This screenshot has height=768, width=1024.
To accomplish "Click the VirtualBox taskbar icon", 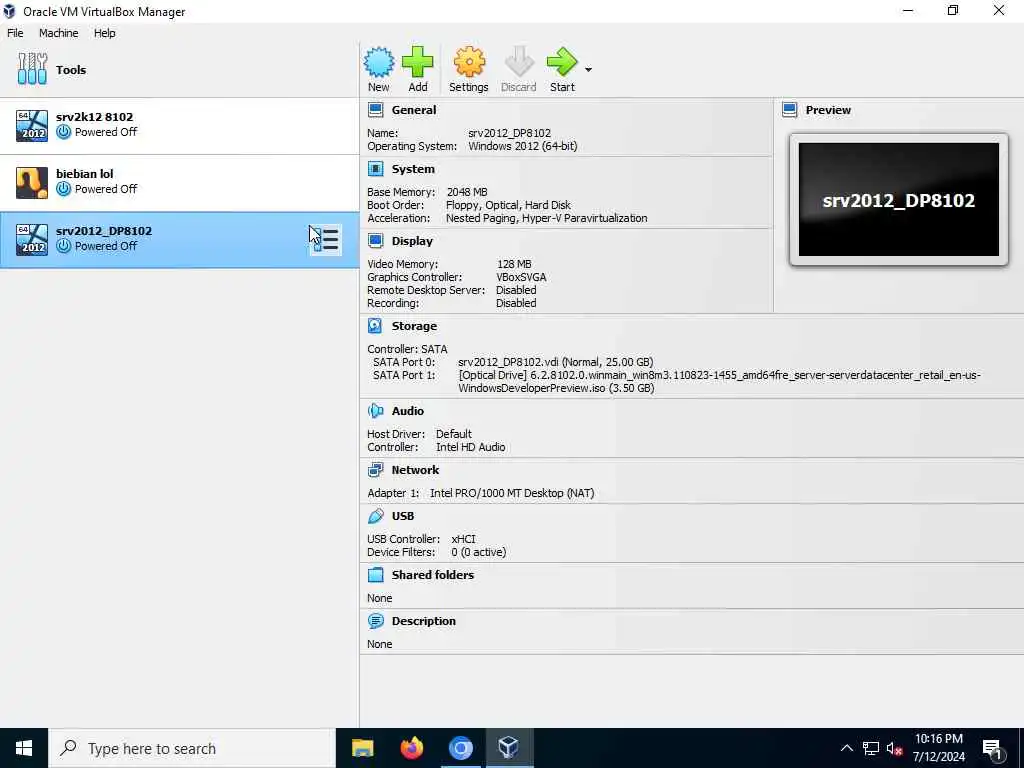I will pos(508,748).
